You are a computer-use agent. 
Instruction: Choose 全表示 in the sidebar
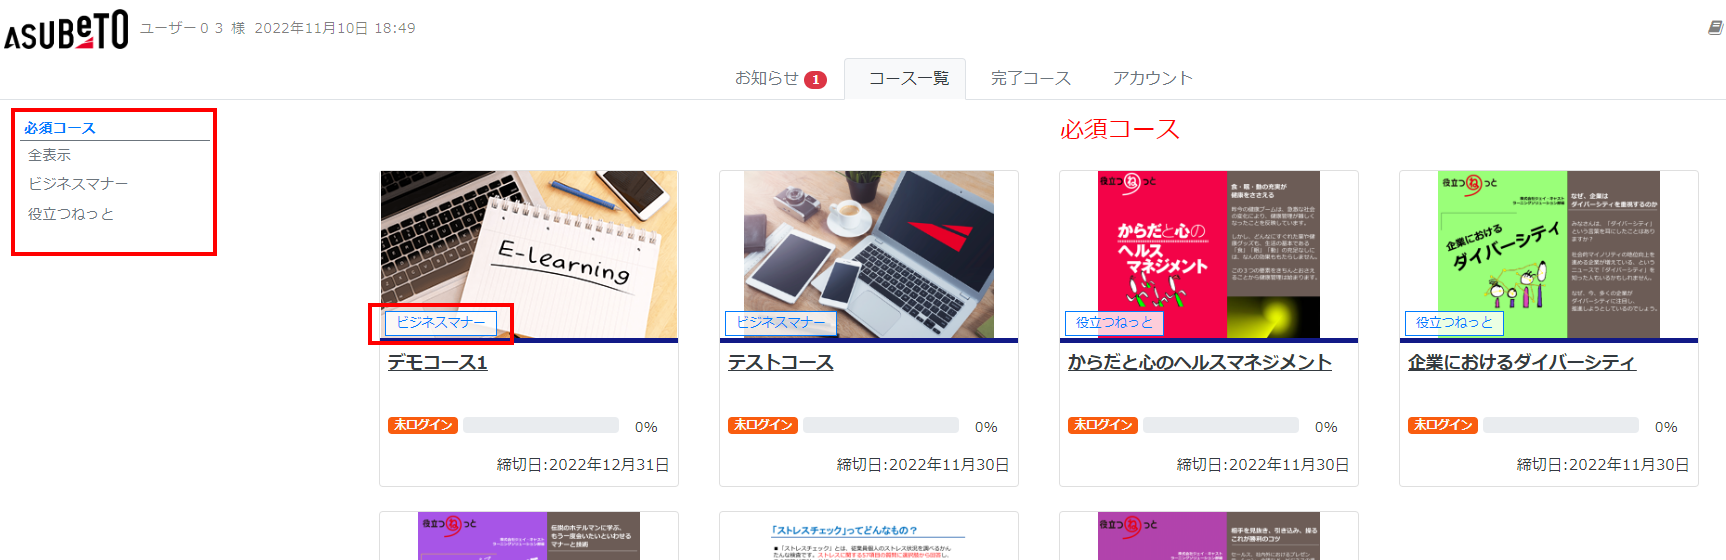pos(49,155)
